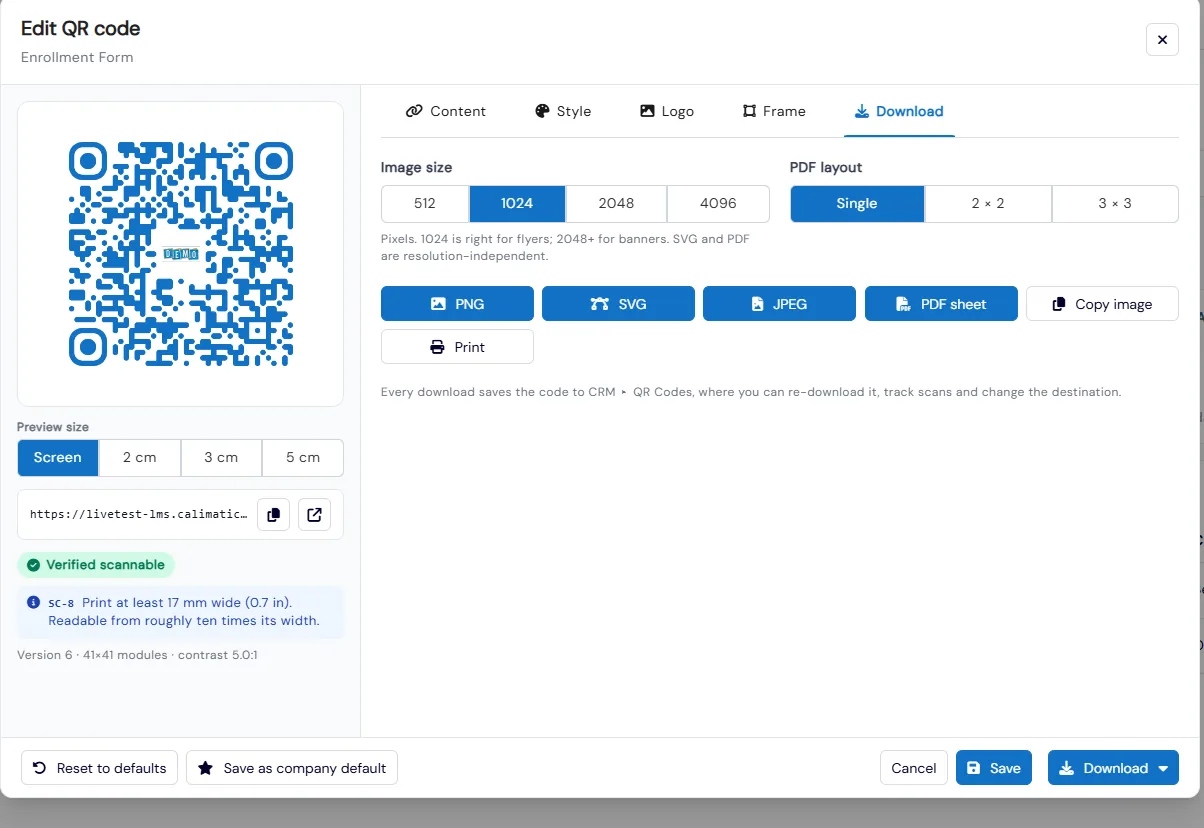
Task: Close the Edit QR code dialog
Action: (1162, 40)
